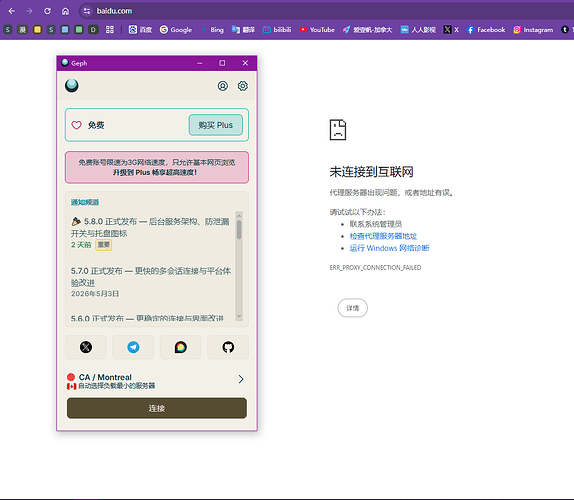Open the X bookmark in bookmarks bar
Viewport: 574px width, 500px height.
pyautogui.click(x=451, y=30)
